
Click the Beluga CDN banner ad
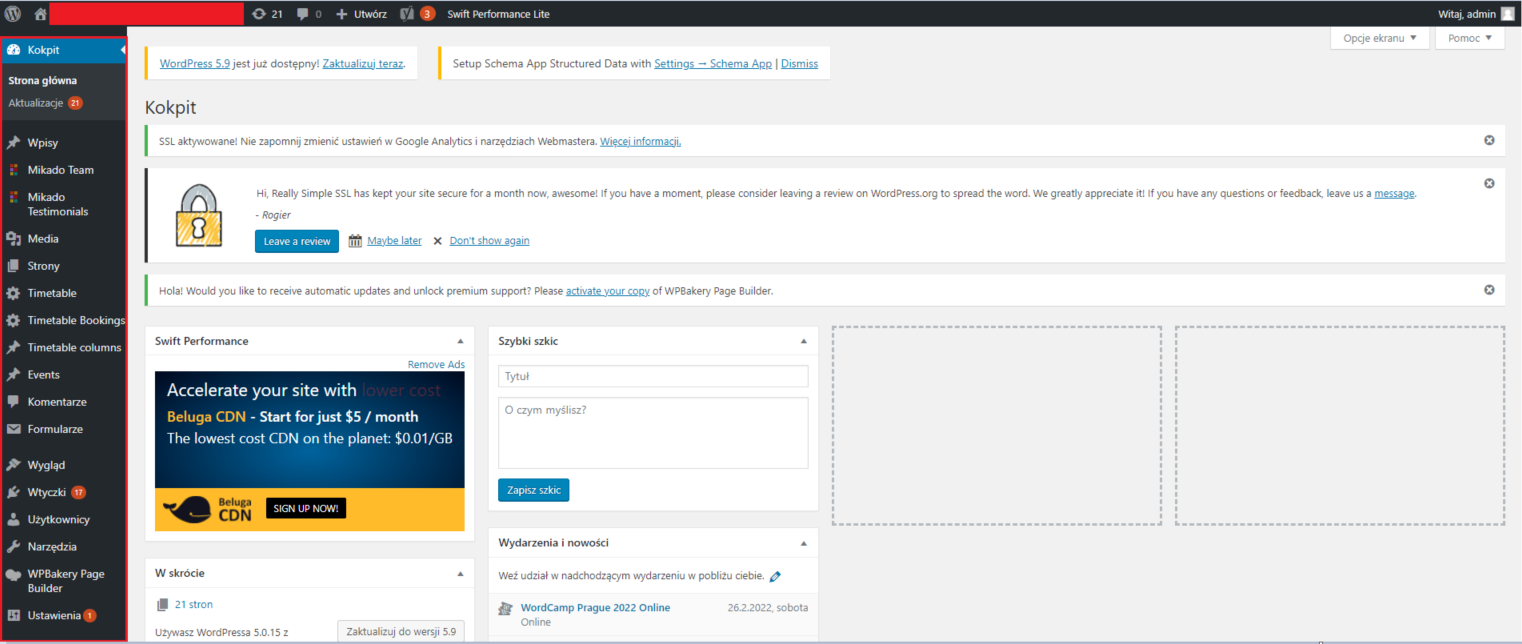(310, 451)
